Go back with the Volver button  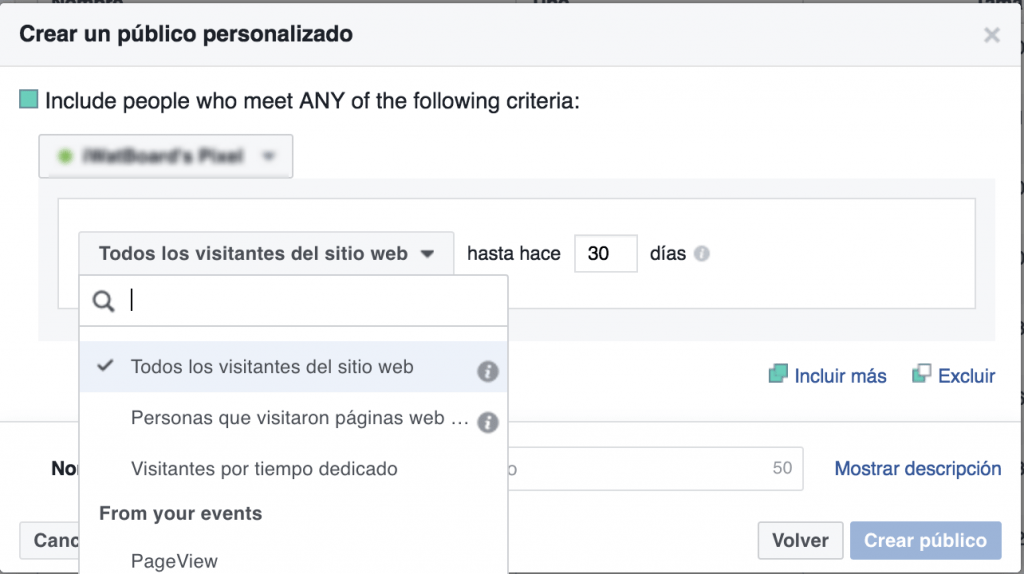pos(800,540)
